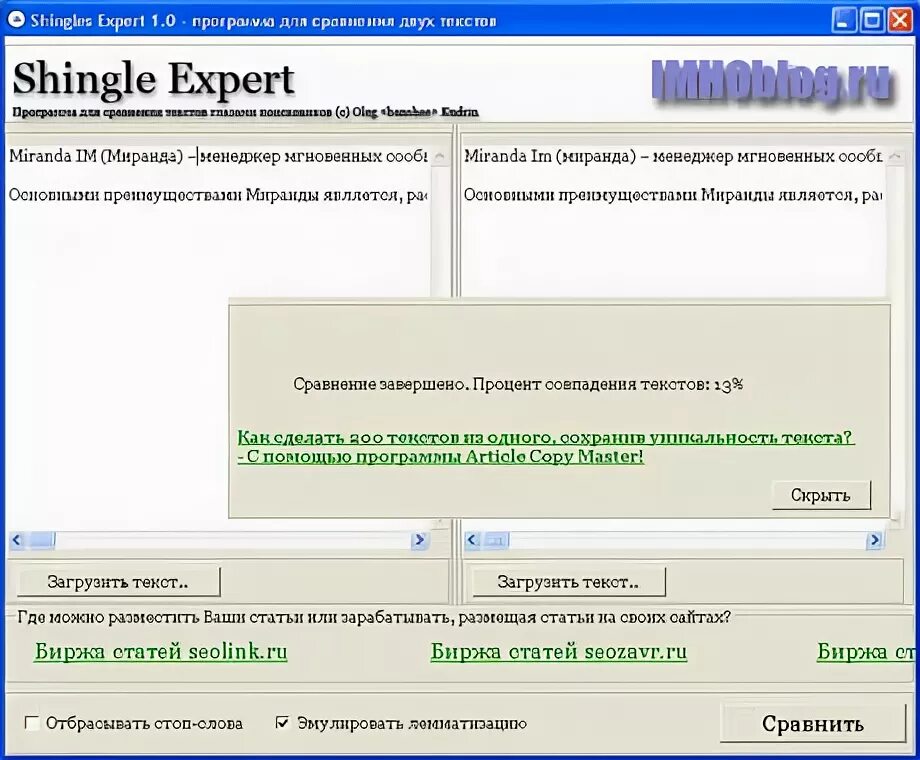The height and width of the screenshot is (760, 920).
Task: Click the right pane horizontal scrollbar thumb
Action: click(x=496, y=539)
